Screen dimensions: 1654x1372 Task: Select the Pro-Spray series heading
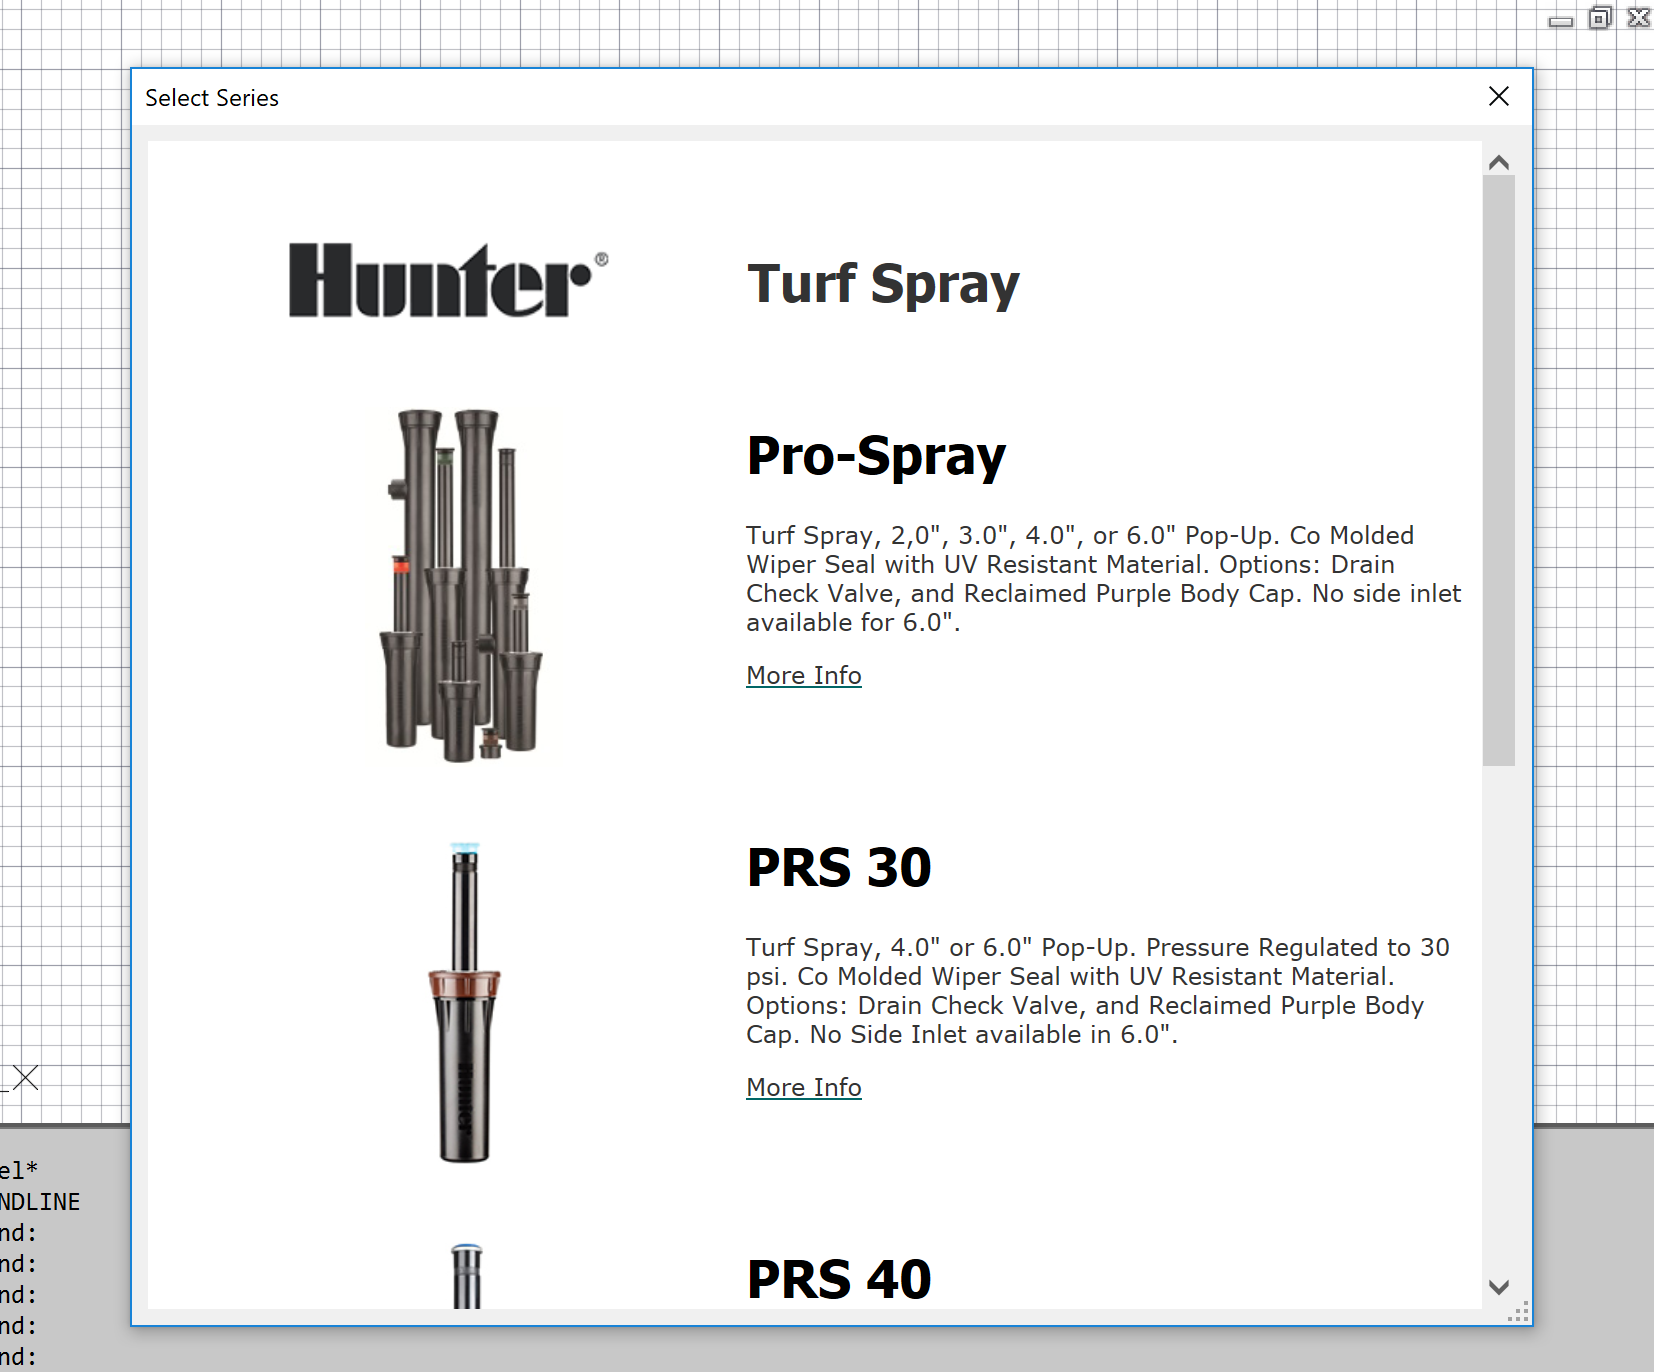coord(876,456)
